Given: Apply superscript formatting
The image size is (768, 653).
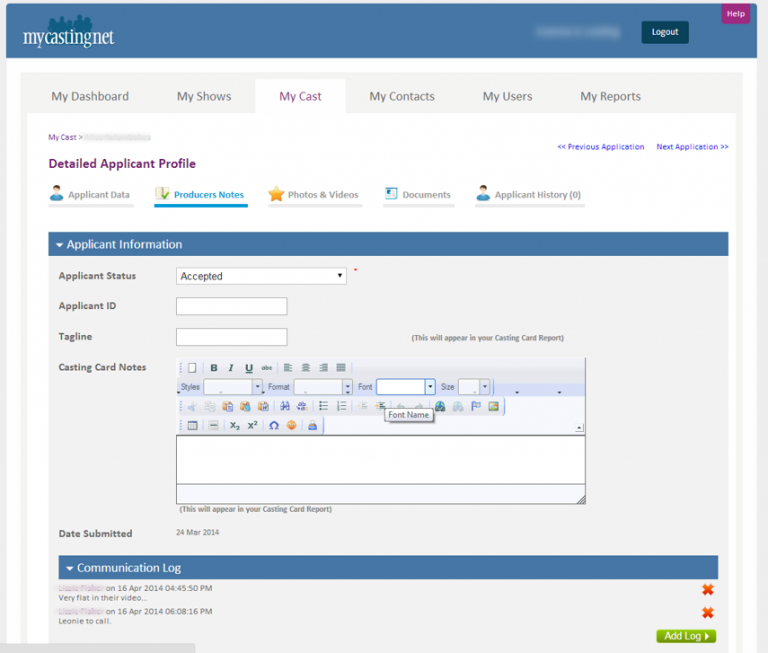Looking at the screenshot, I should (252, 425).
